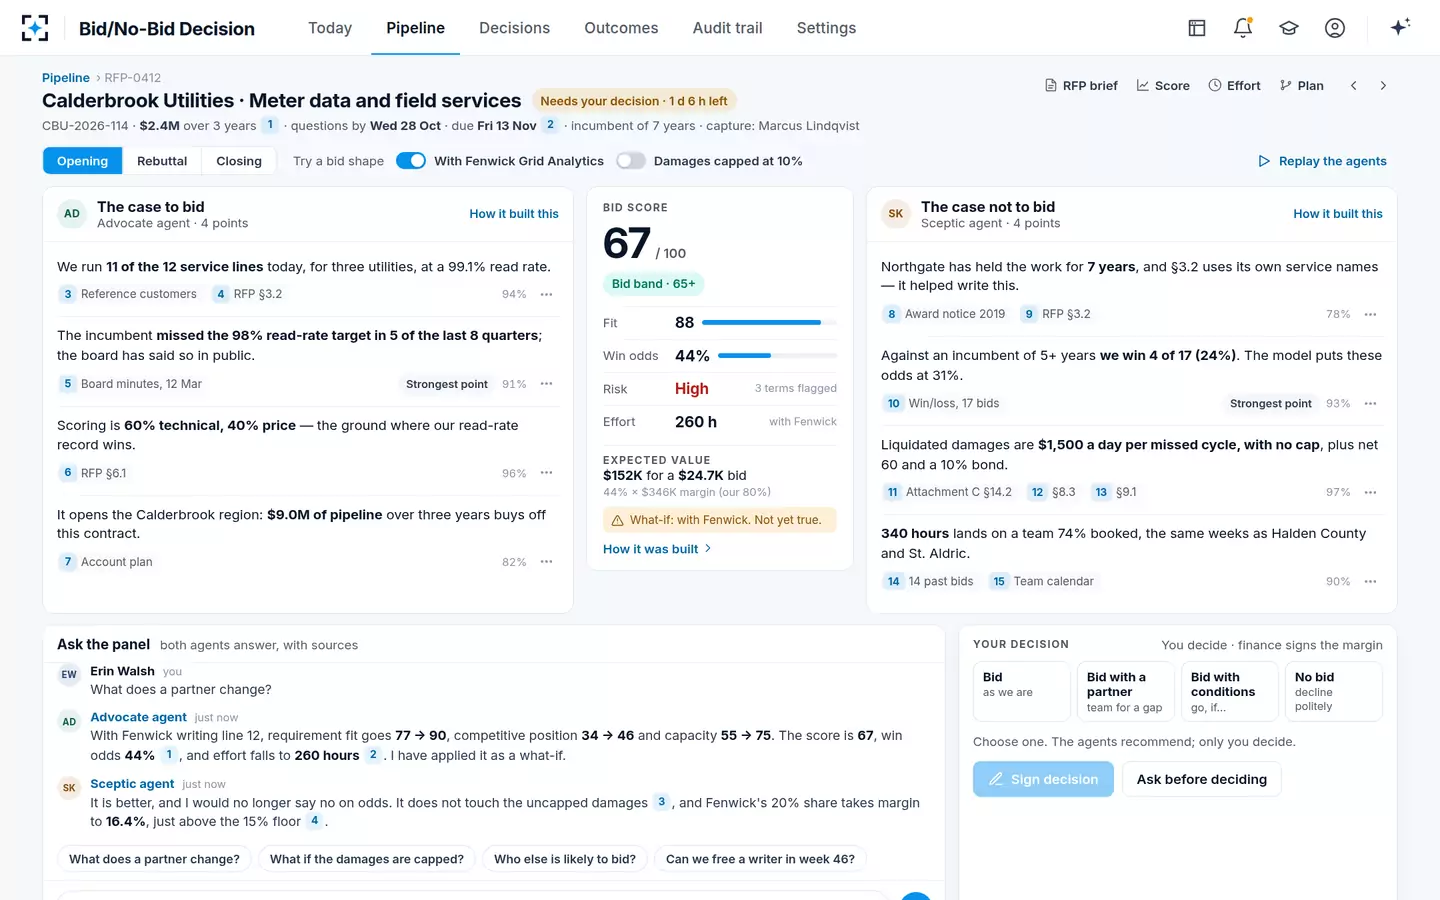Open the Effort clock view
Viewport: 1440px width, 900px height.
pos(1234,86)
